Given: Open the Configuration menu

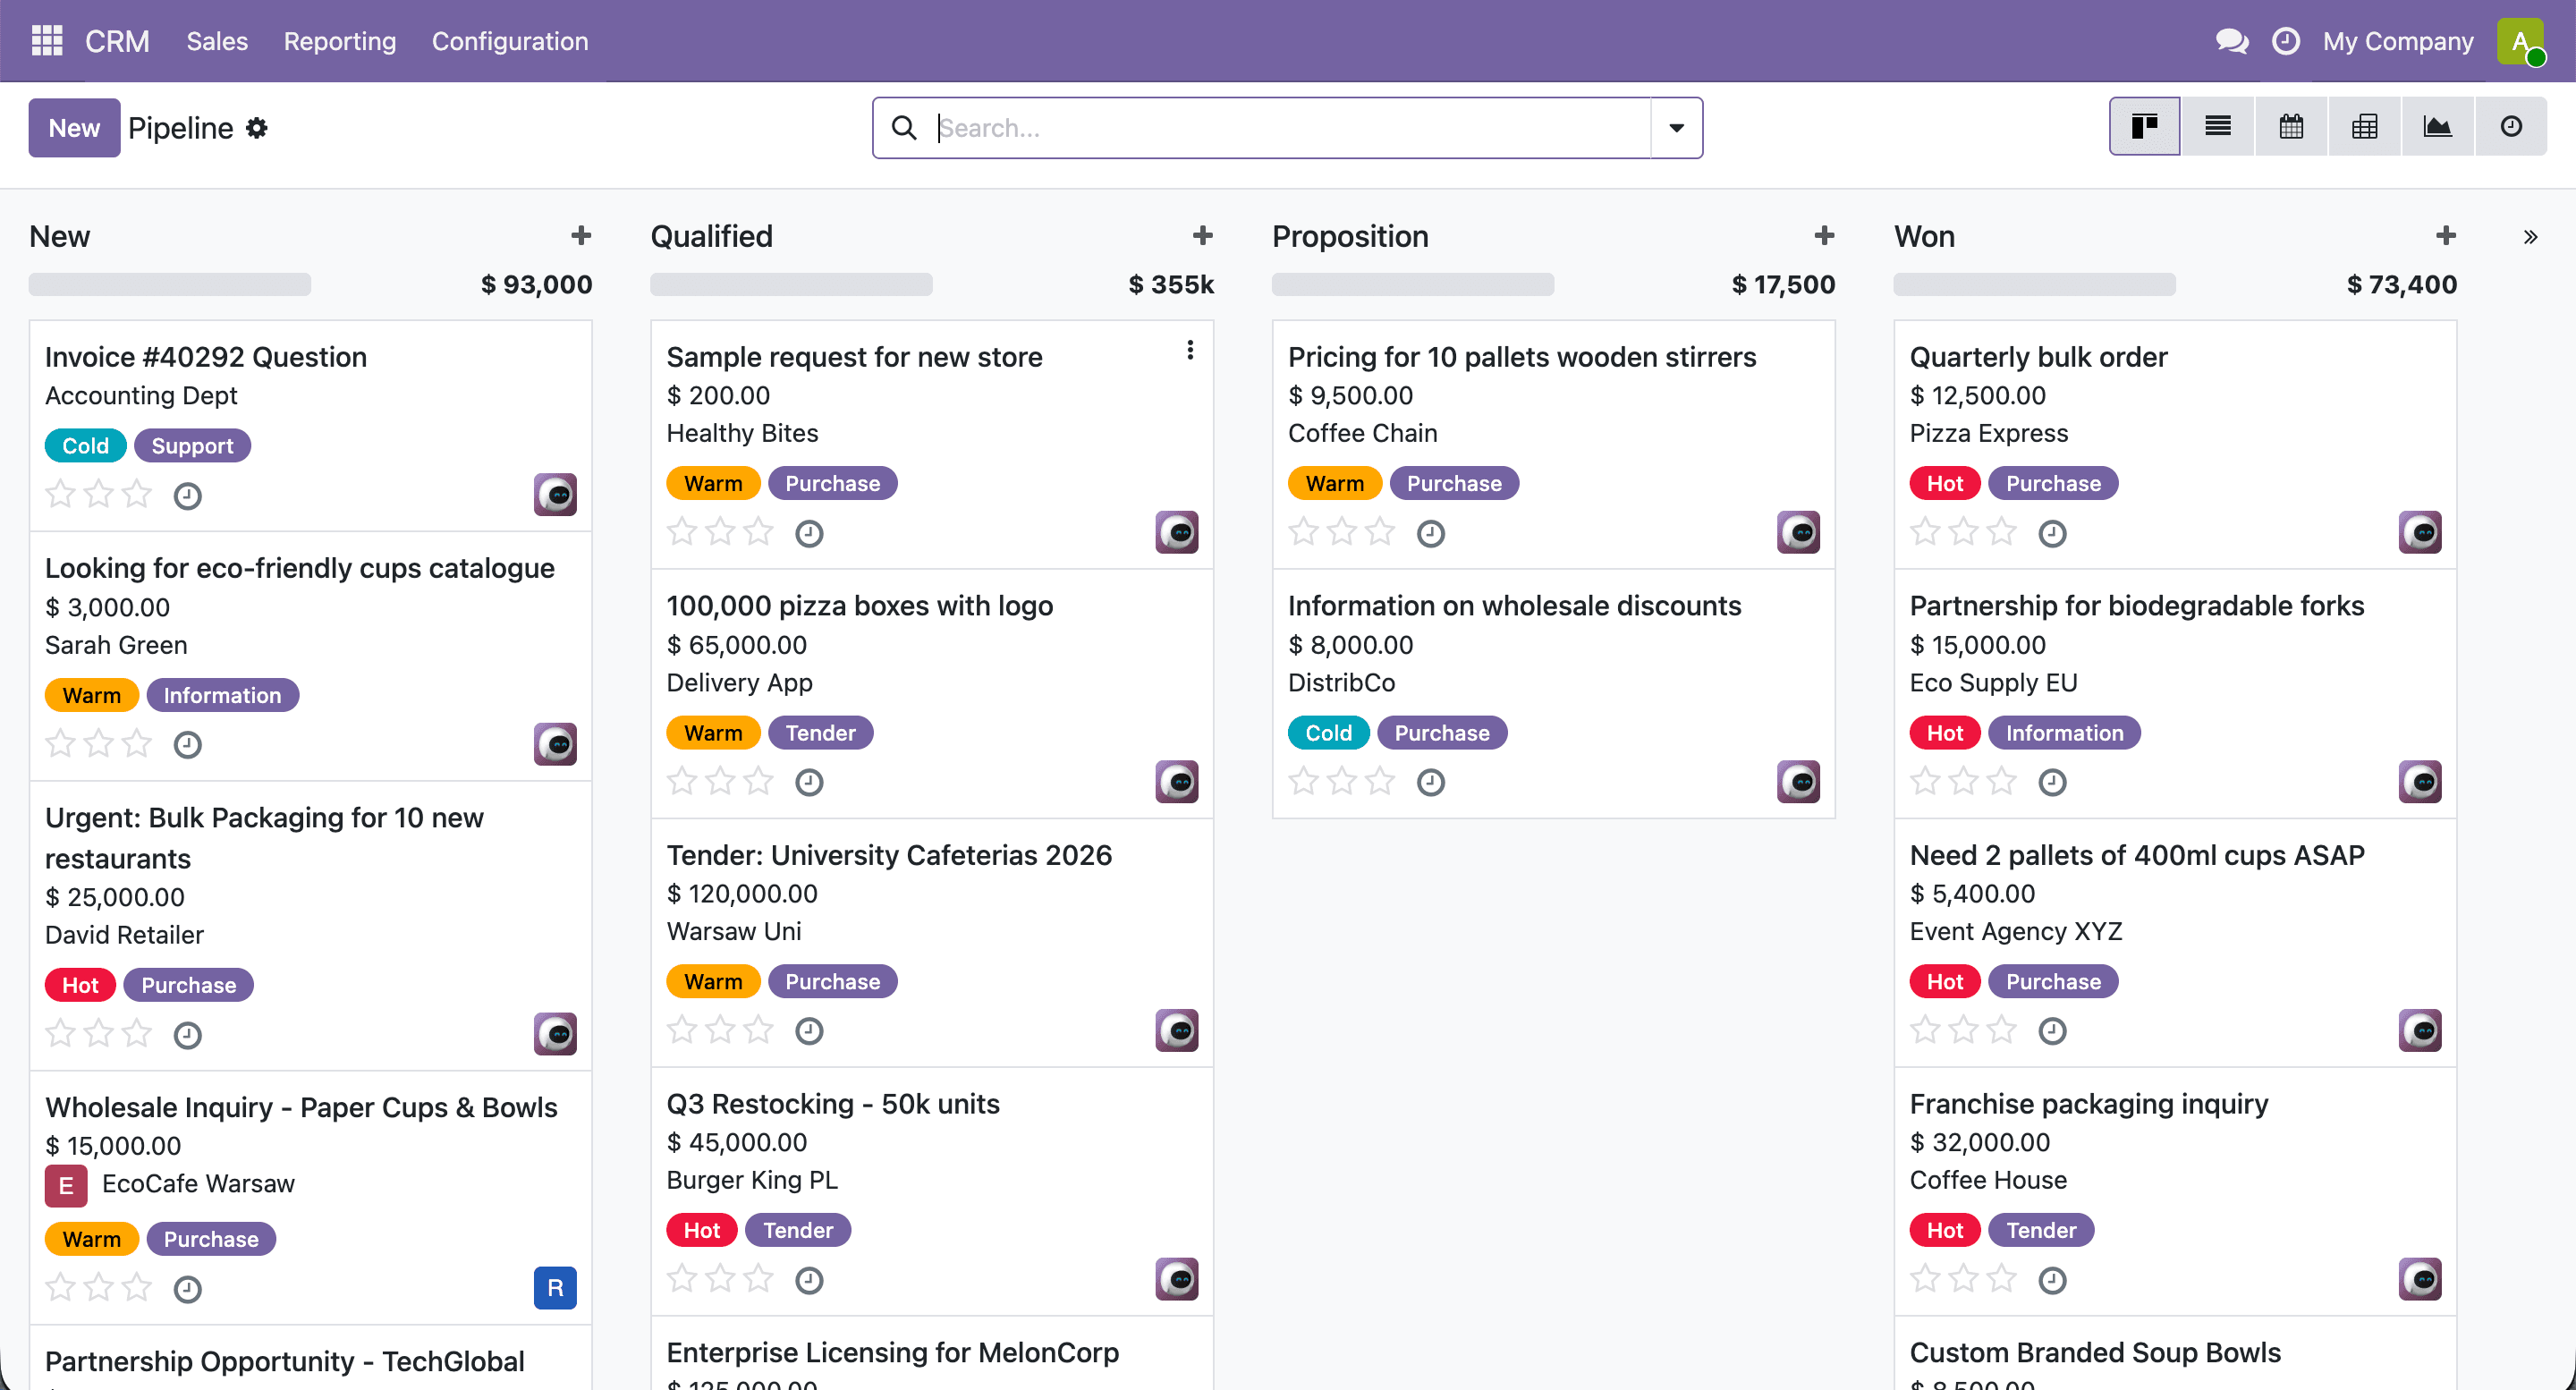Looking at the screenshot, I should coord(510,41).
